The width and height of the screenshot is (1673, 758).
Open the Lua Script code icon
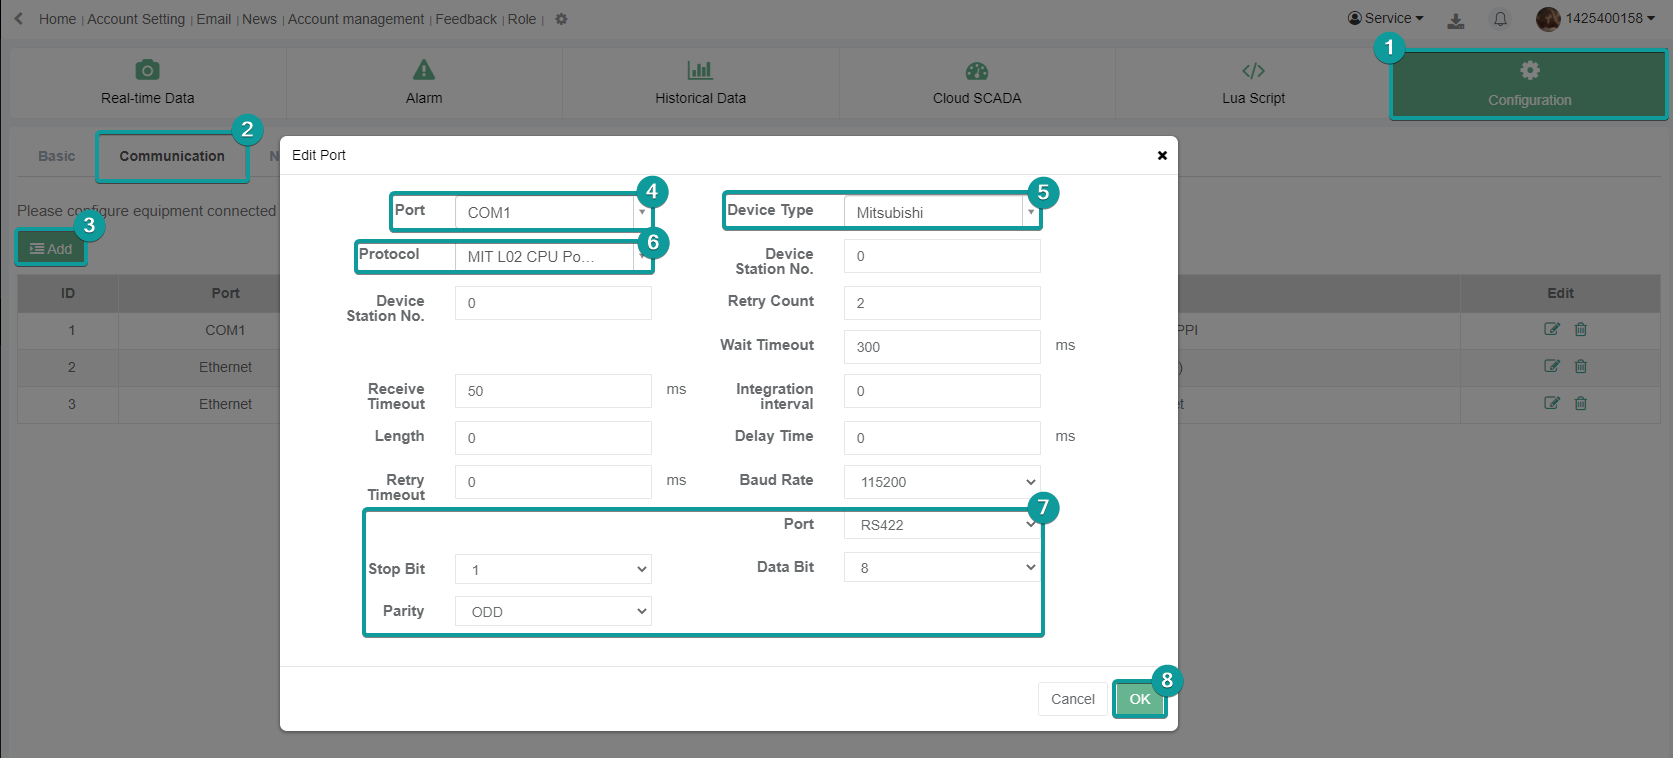click(x=1253, y=70)
